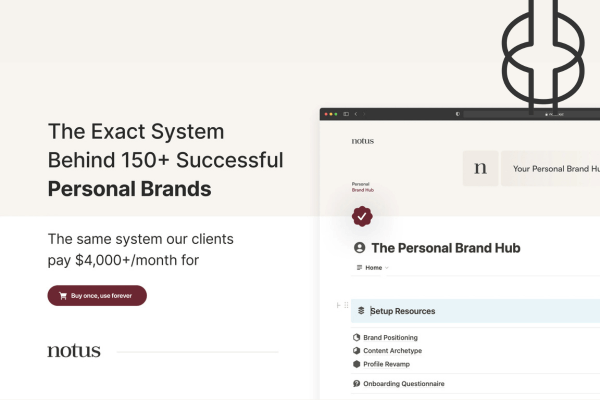Screen dimensions: 600x400
Task: Click the Buy once, use forever button
Action: click(x=97, y=296)
